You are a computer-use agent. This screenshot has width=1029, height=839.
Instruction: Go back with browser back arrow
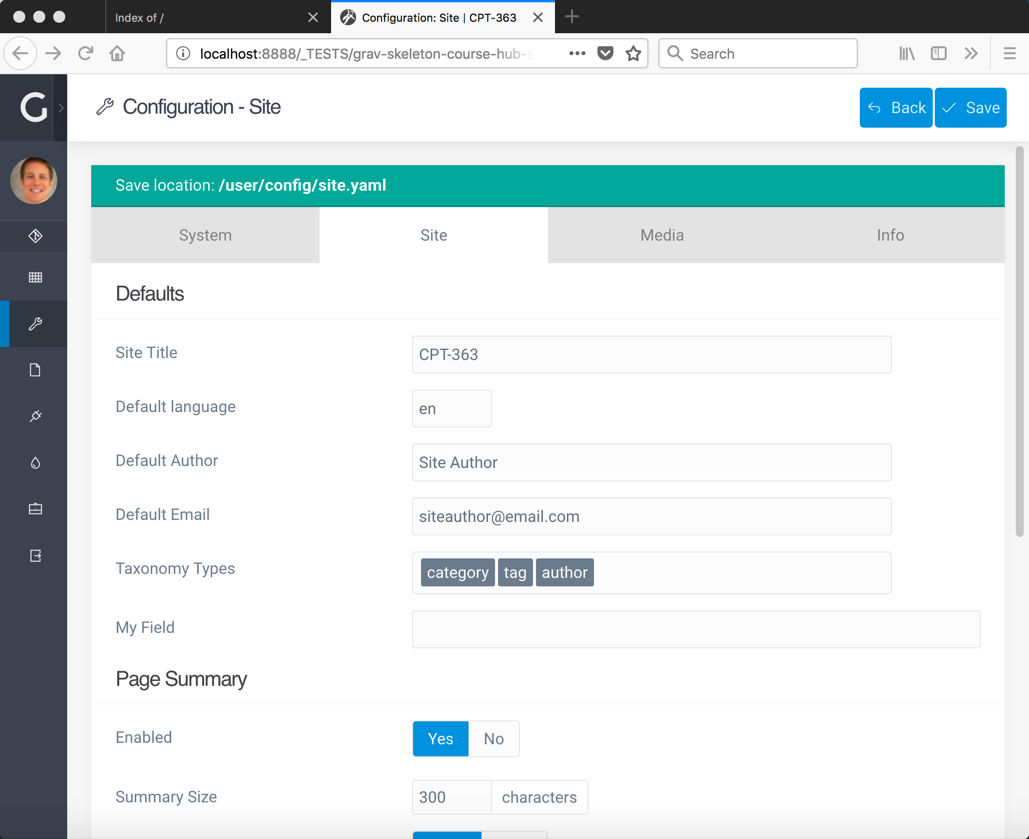click(x=20, y=53)
